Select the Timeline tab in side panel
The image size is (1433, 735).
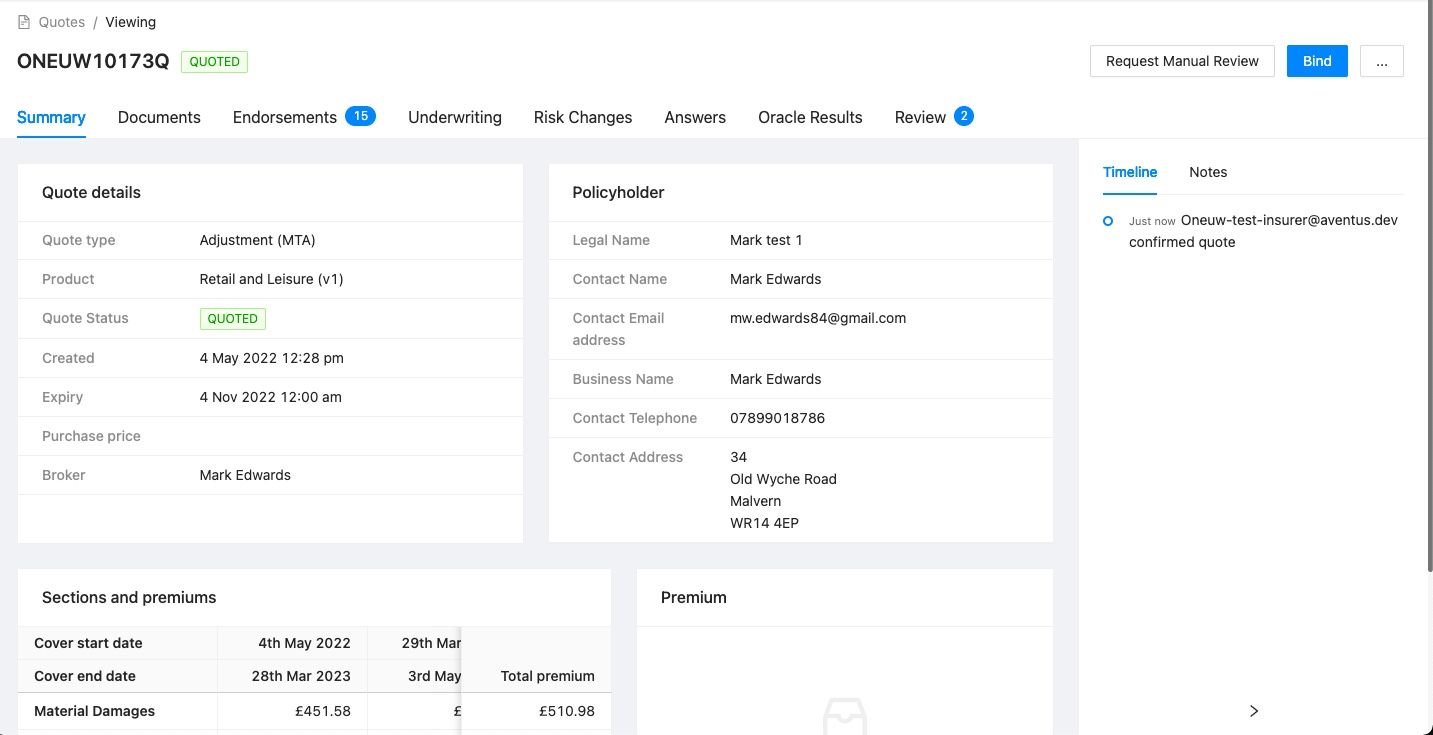(1130, 172)
